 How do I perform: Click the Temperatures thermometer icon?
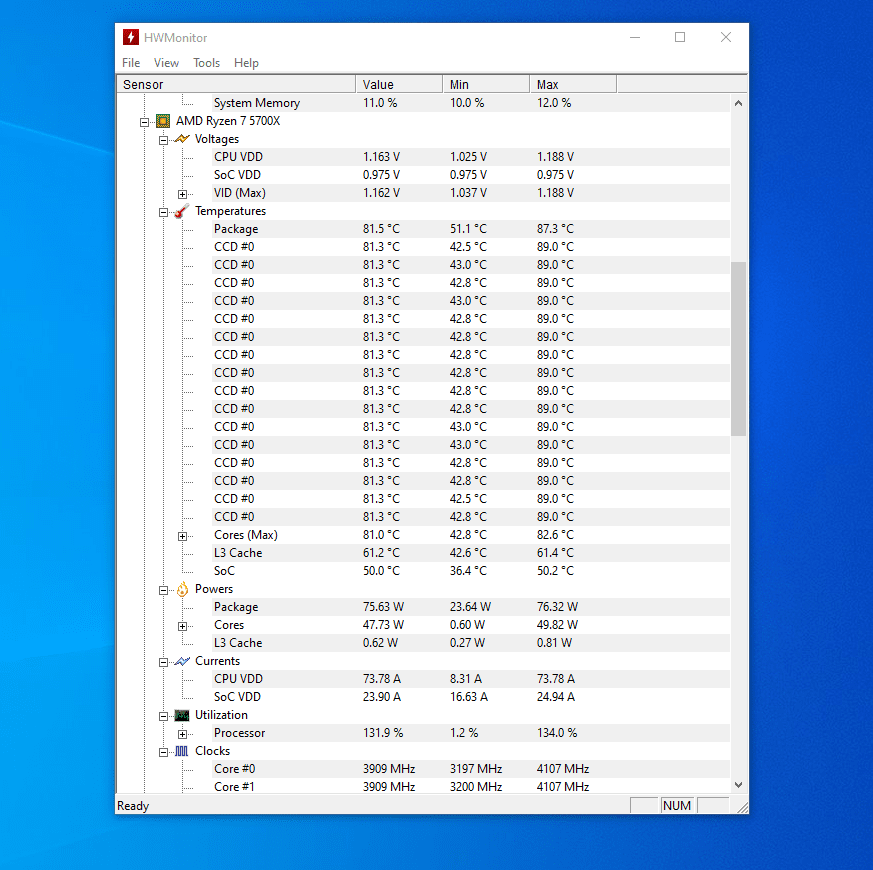[x=182, y=211]
